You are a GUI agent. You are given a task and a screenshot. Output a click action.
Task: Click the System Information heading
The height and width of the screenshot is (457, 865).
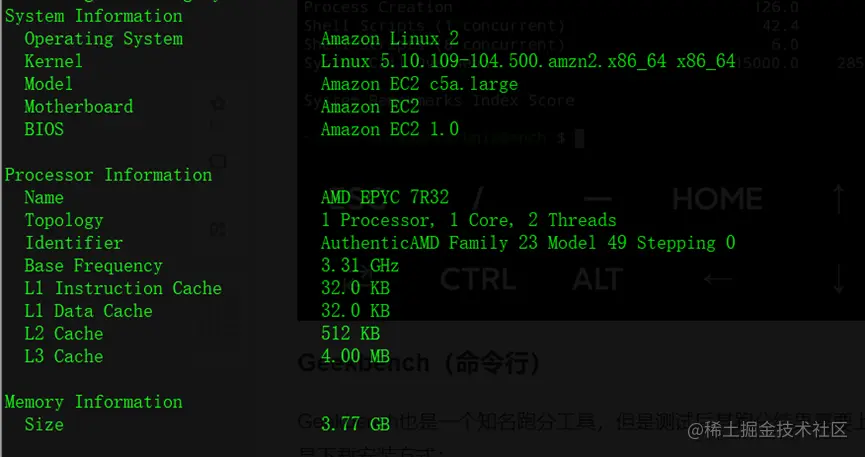click(94, 16)
